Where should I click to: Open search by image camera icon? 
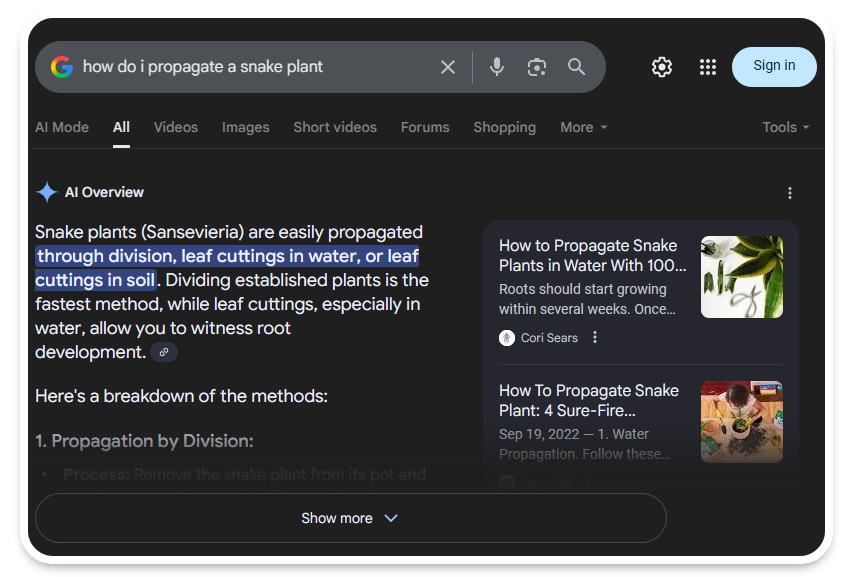[x=537, y=67]
